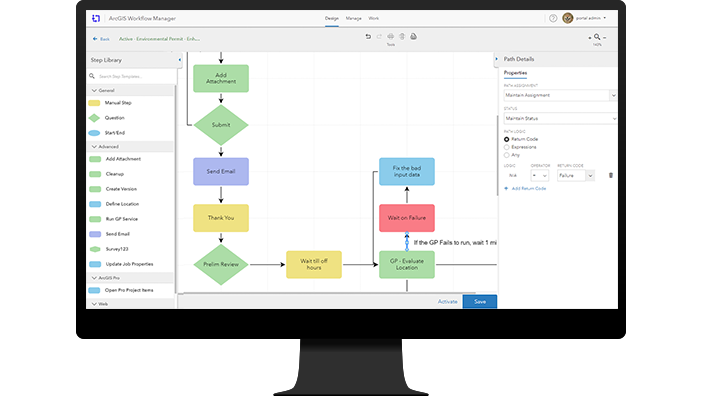The height and width of the screenshot is (396, 702).
Task: Click the help question mark icon
Action: pyautogui.click(x=553, y=18)
